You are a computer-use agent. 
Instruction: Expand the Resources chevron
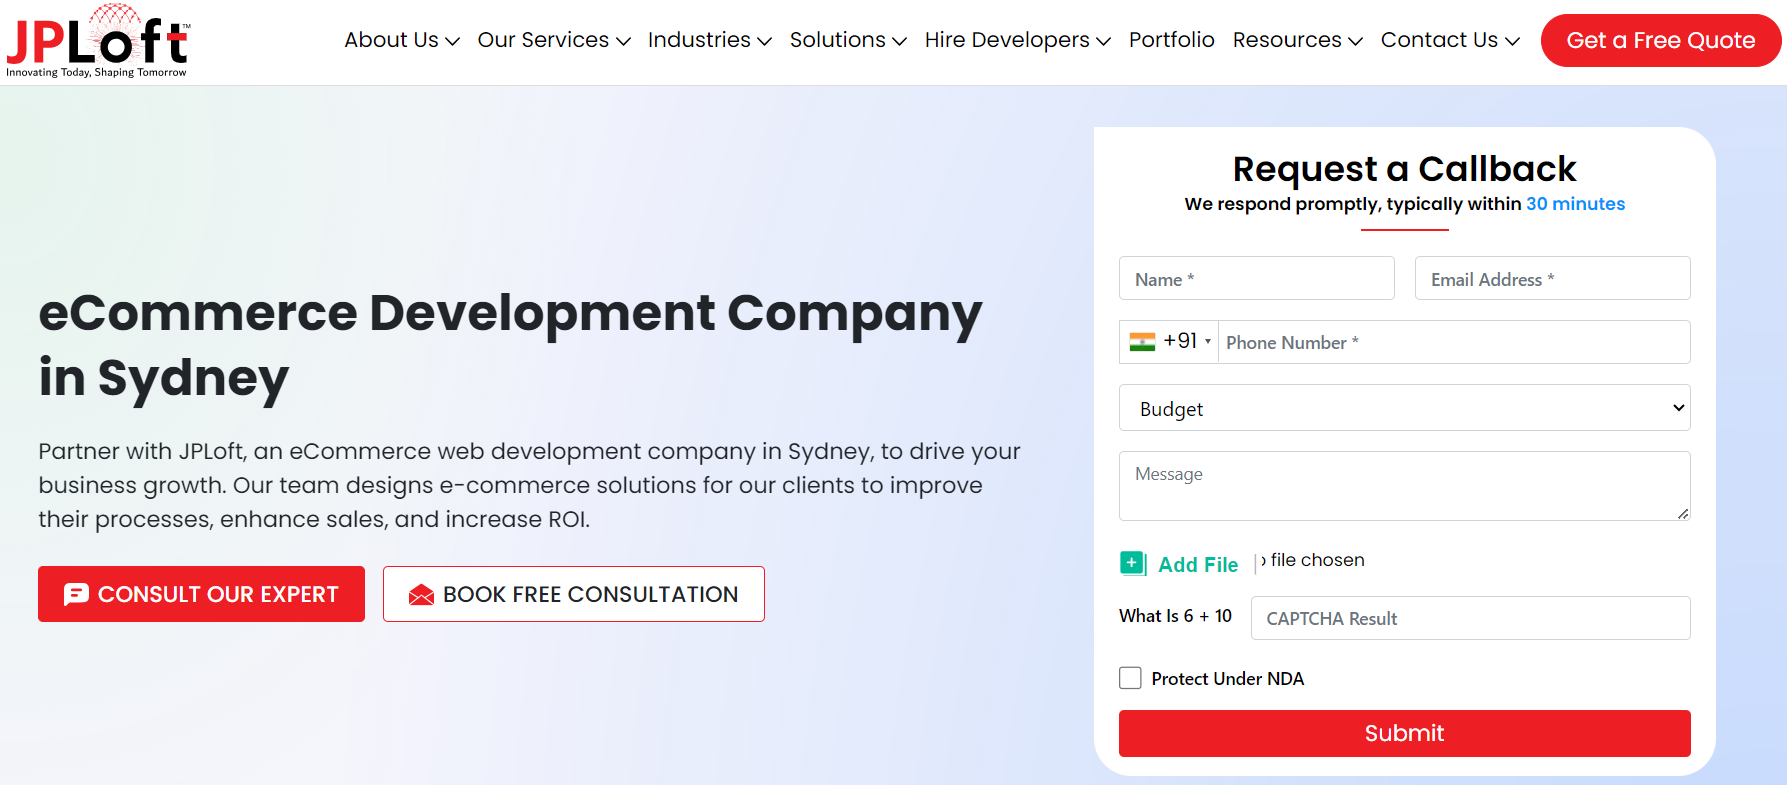pos(1355,41)
